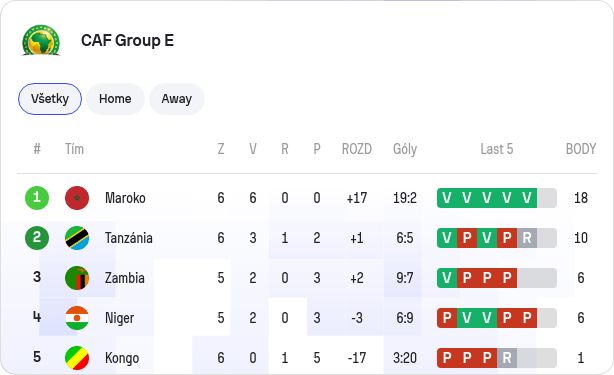This screenshot has height=375, width=614.
Task: Click Niger's first red P result badge
Action: [x=447, y=318]
